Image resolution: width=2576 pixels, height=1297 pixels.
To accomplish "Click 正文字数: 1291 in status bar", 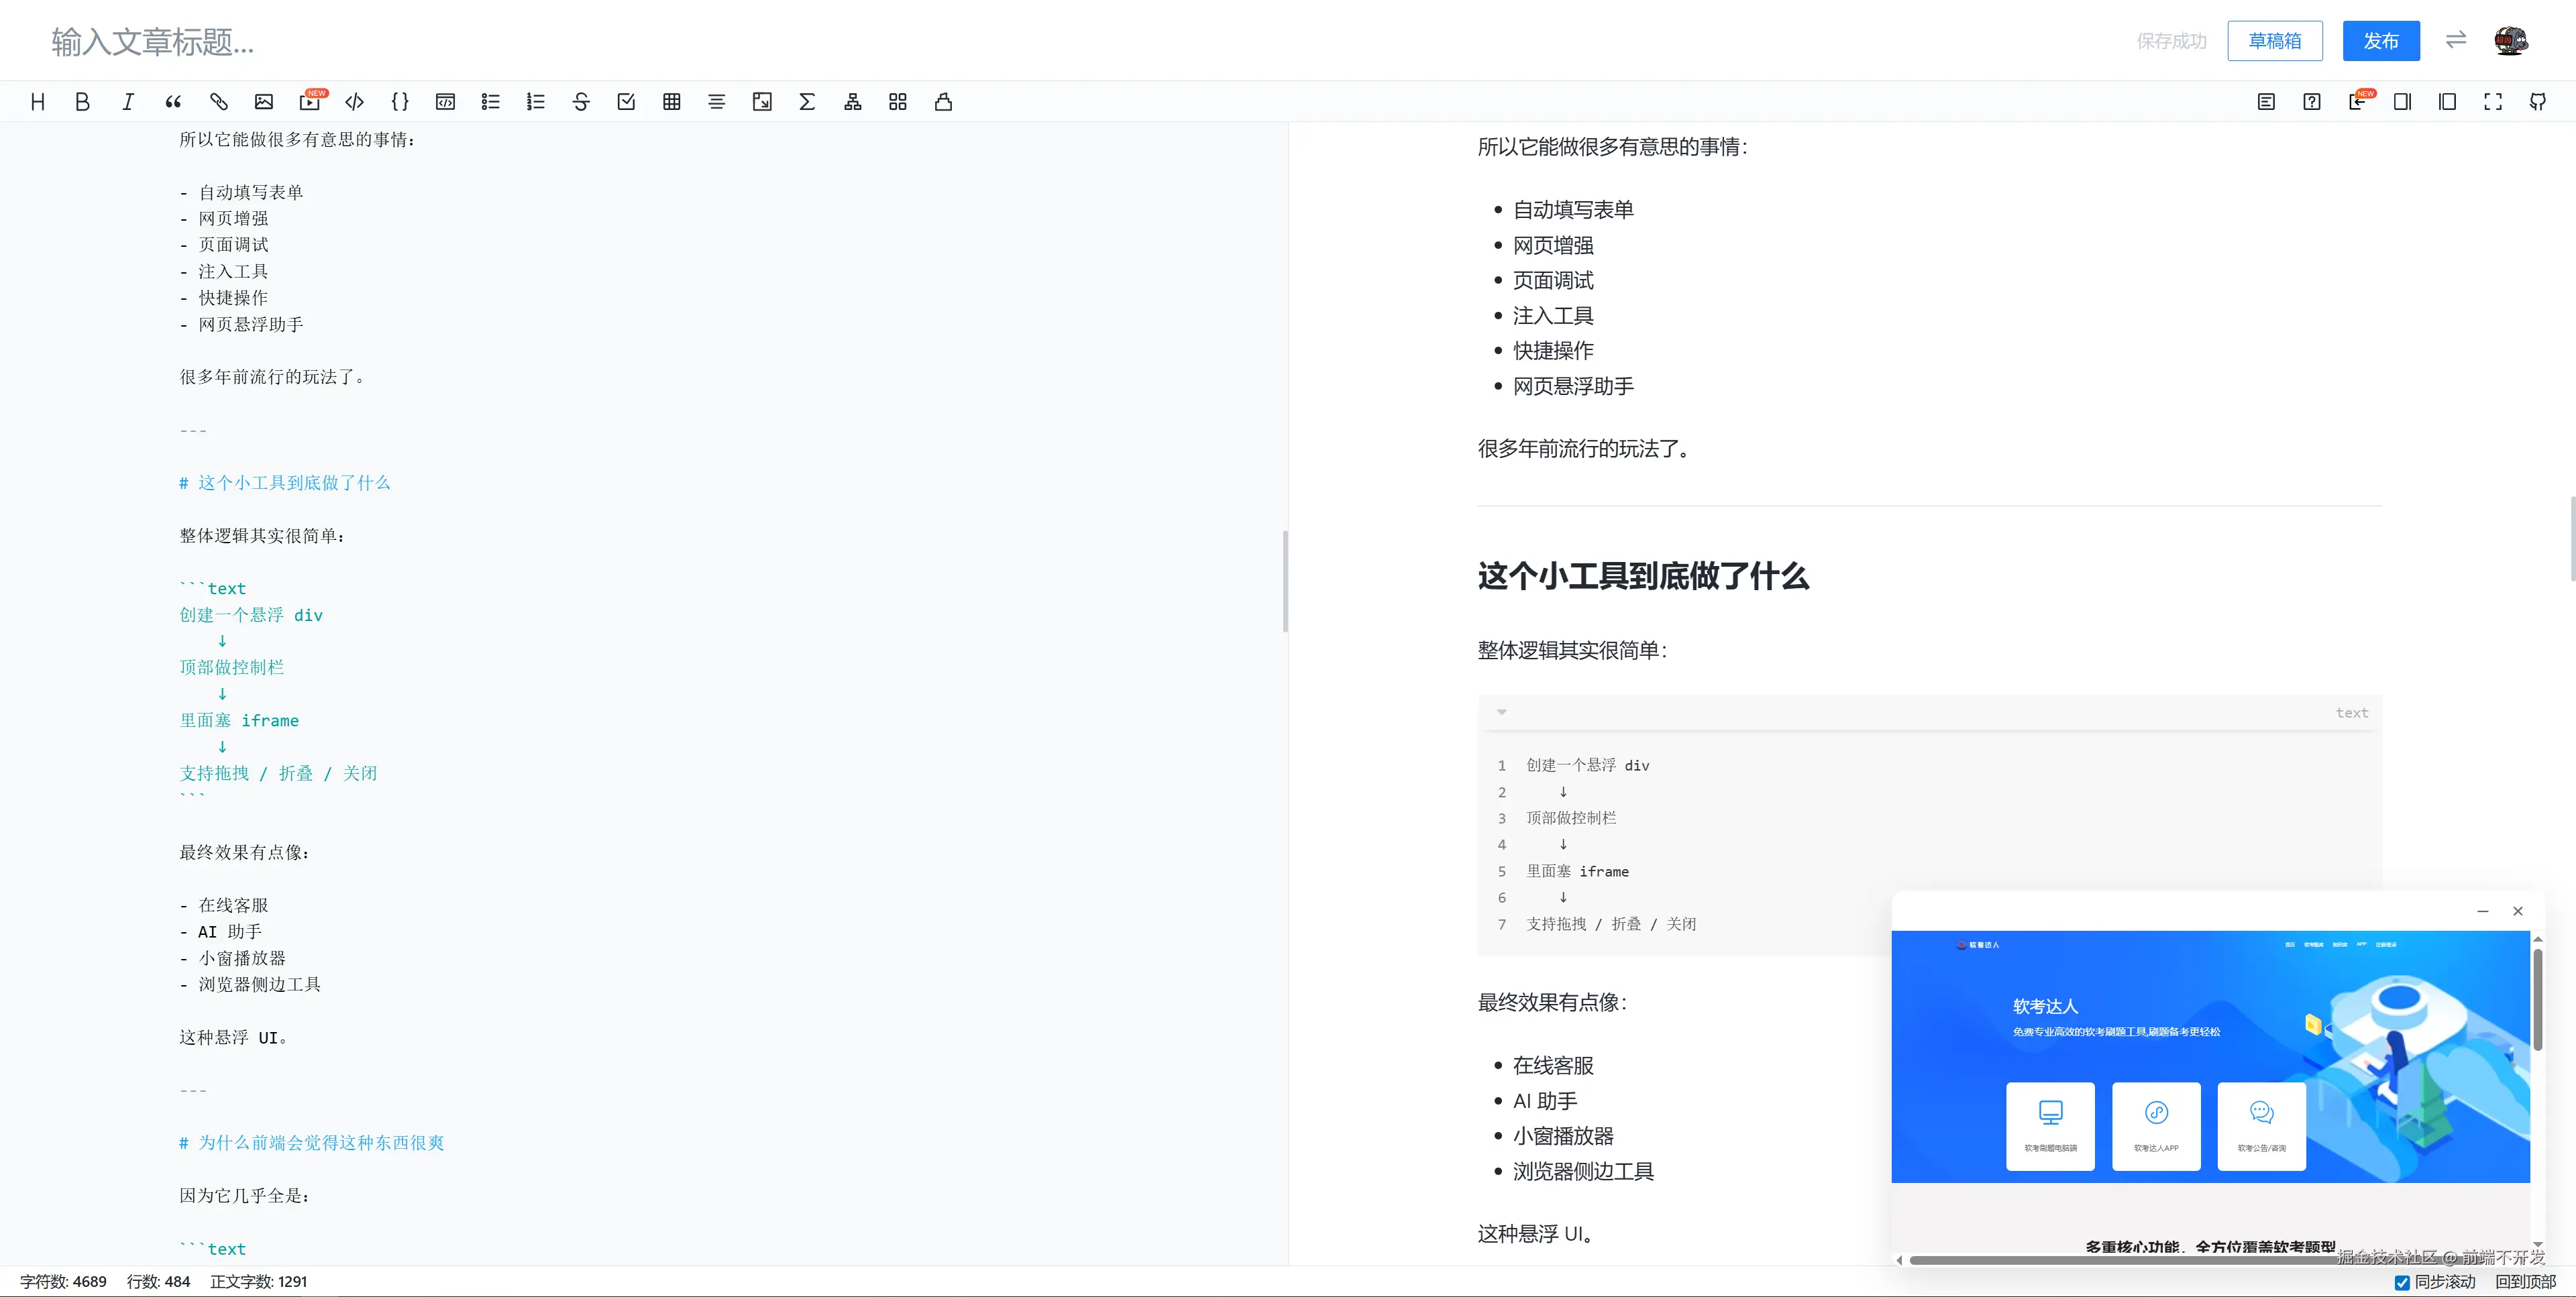I will point(258,1282).
